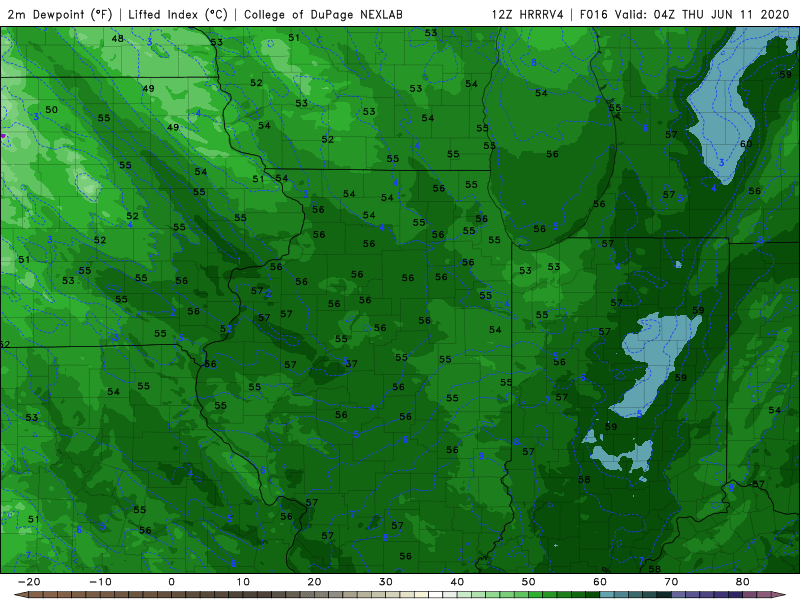The image size is (800, 600).
Task: Click the "30" color scale label
Action: (x=386, y=582)
